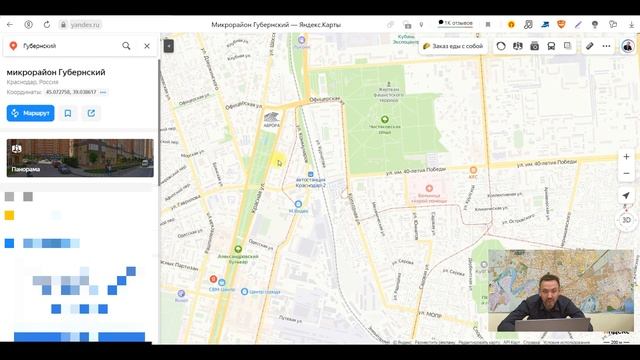Open the Панорама street view thumbnail

[80, 158]
